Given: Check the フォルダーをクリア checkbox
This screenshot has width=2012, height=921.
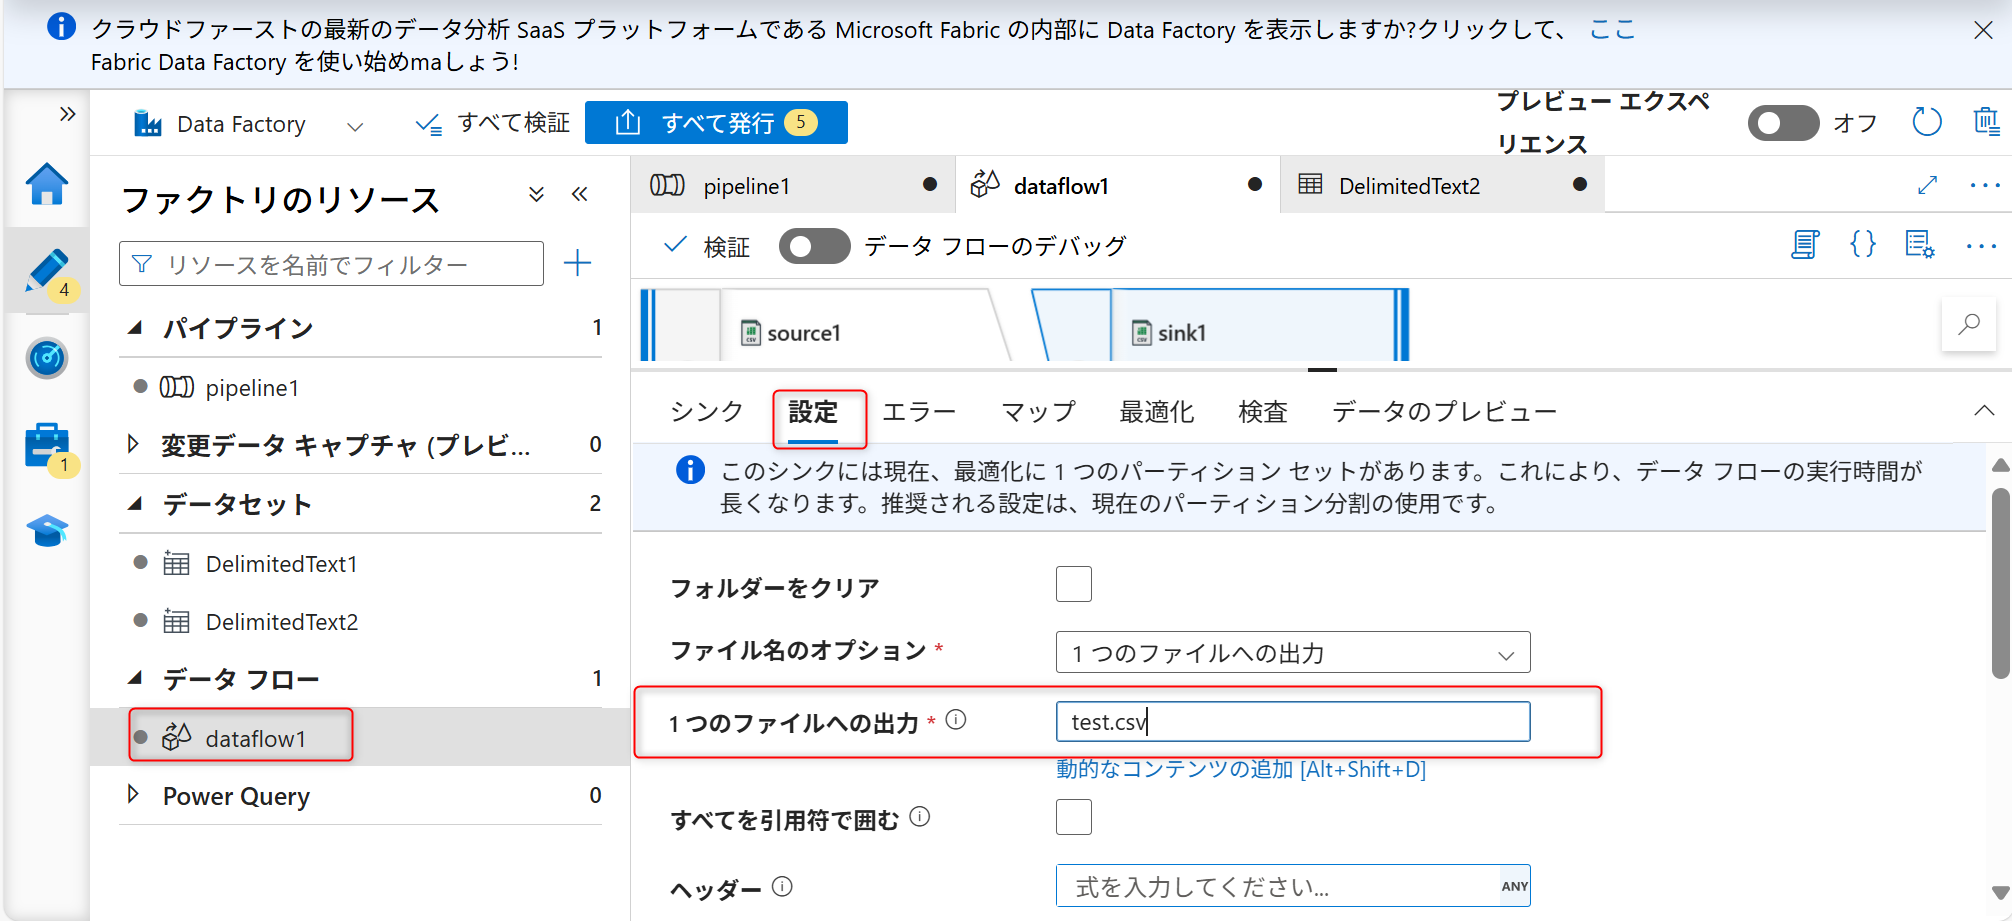Looking at the screenshot, I should point(1073,584).
